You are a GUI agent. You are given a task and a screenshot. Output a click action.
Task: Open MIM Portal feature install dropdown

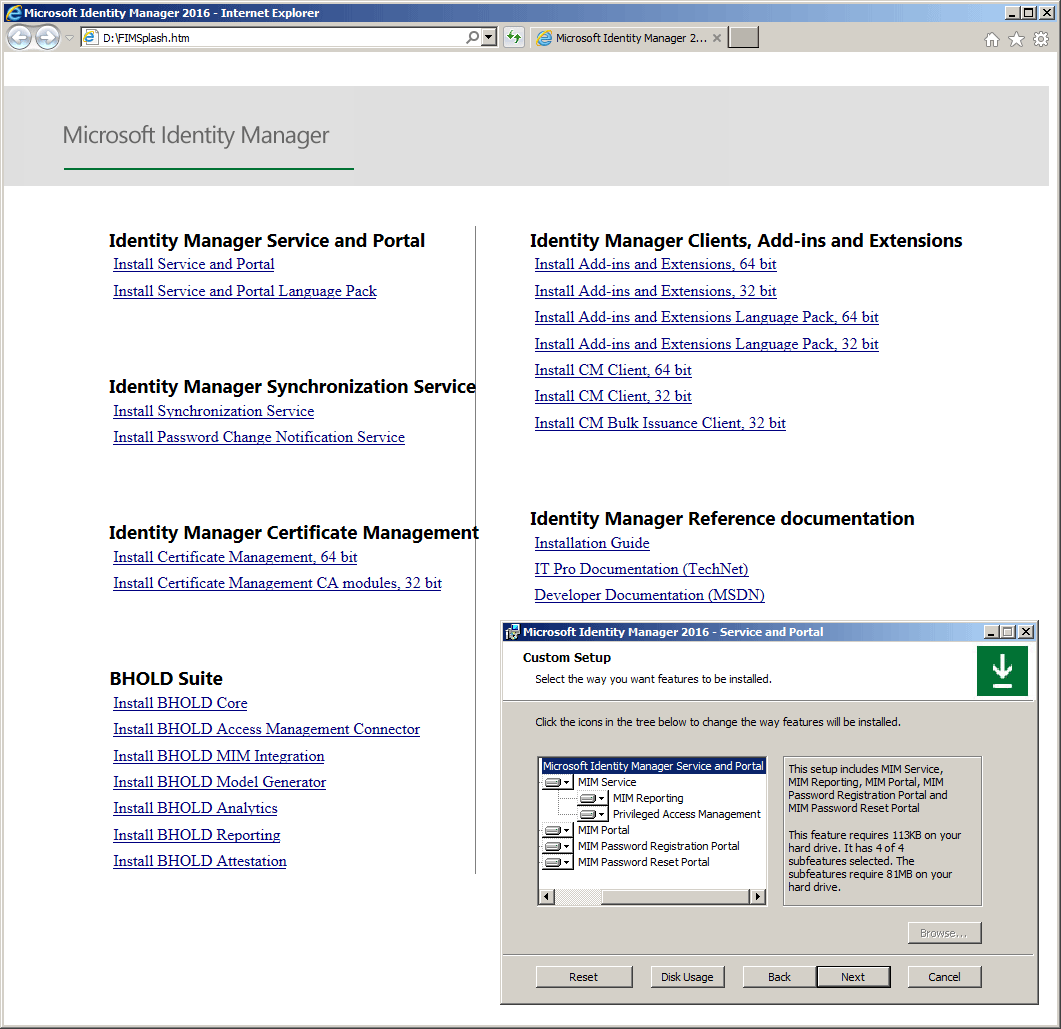coord(558,830)
